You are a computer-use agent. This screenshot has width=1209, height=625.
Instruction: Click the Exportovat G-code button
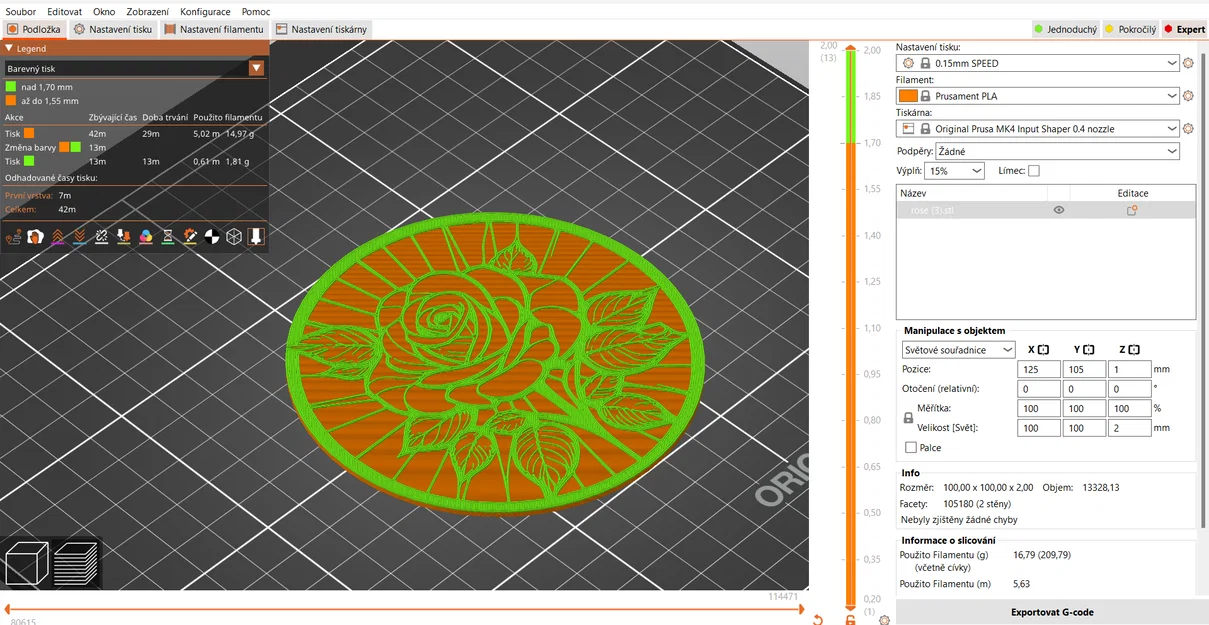[1051, 611]
